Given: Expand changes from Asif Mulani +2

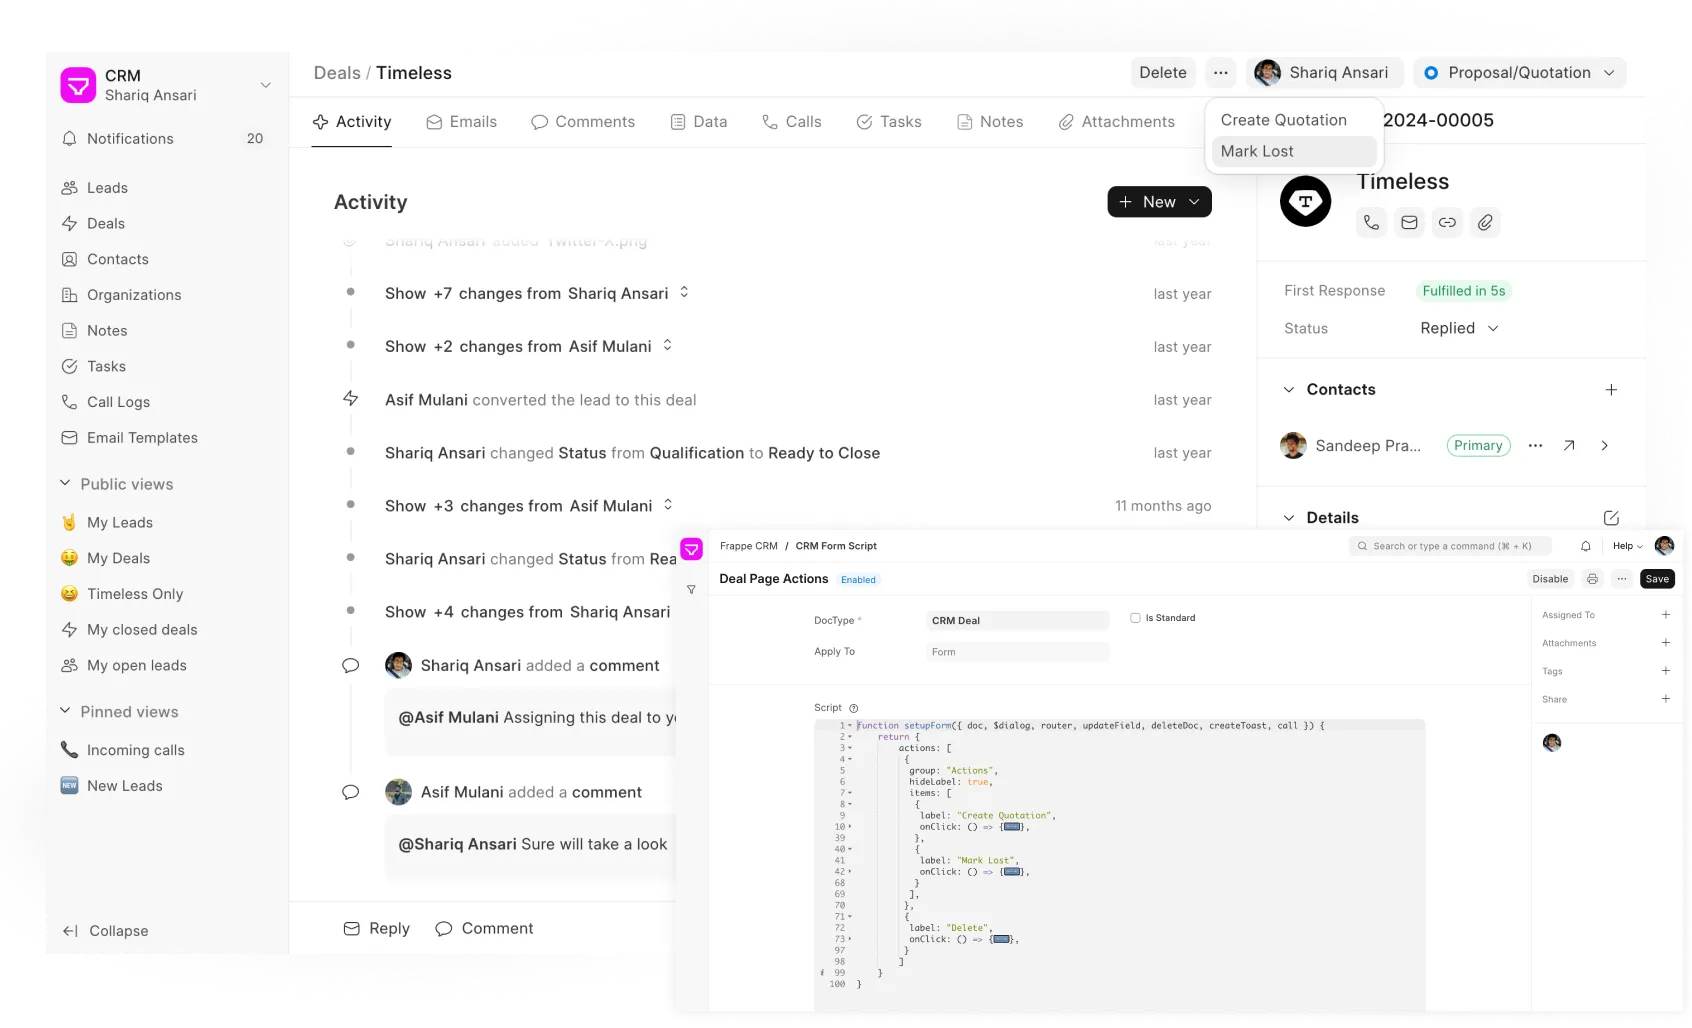Looking at the screenshot, I should [x=529, y=346].
